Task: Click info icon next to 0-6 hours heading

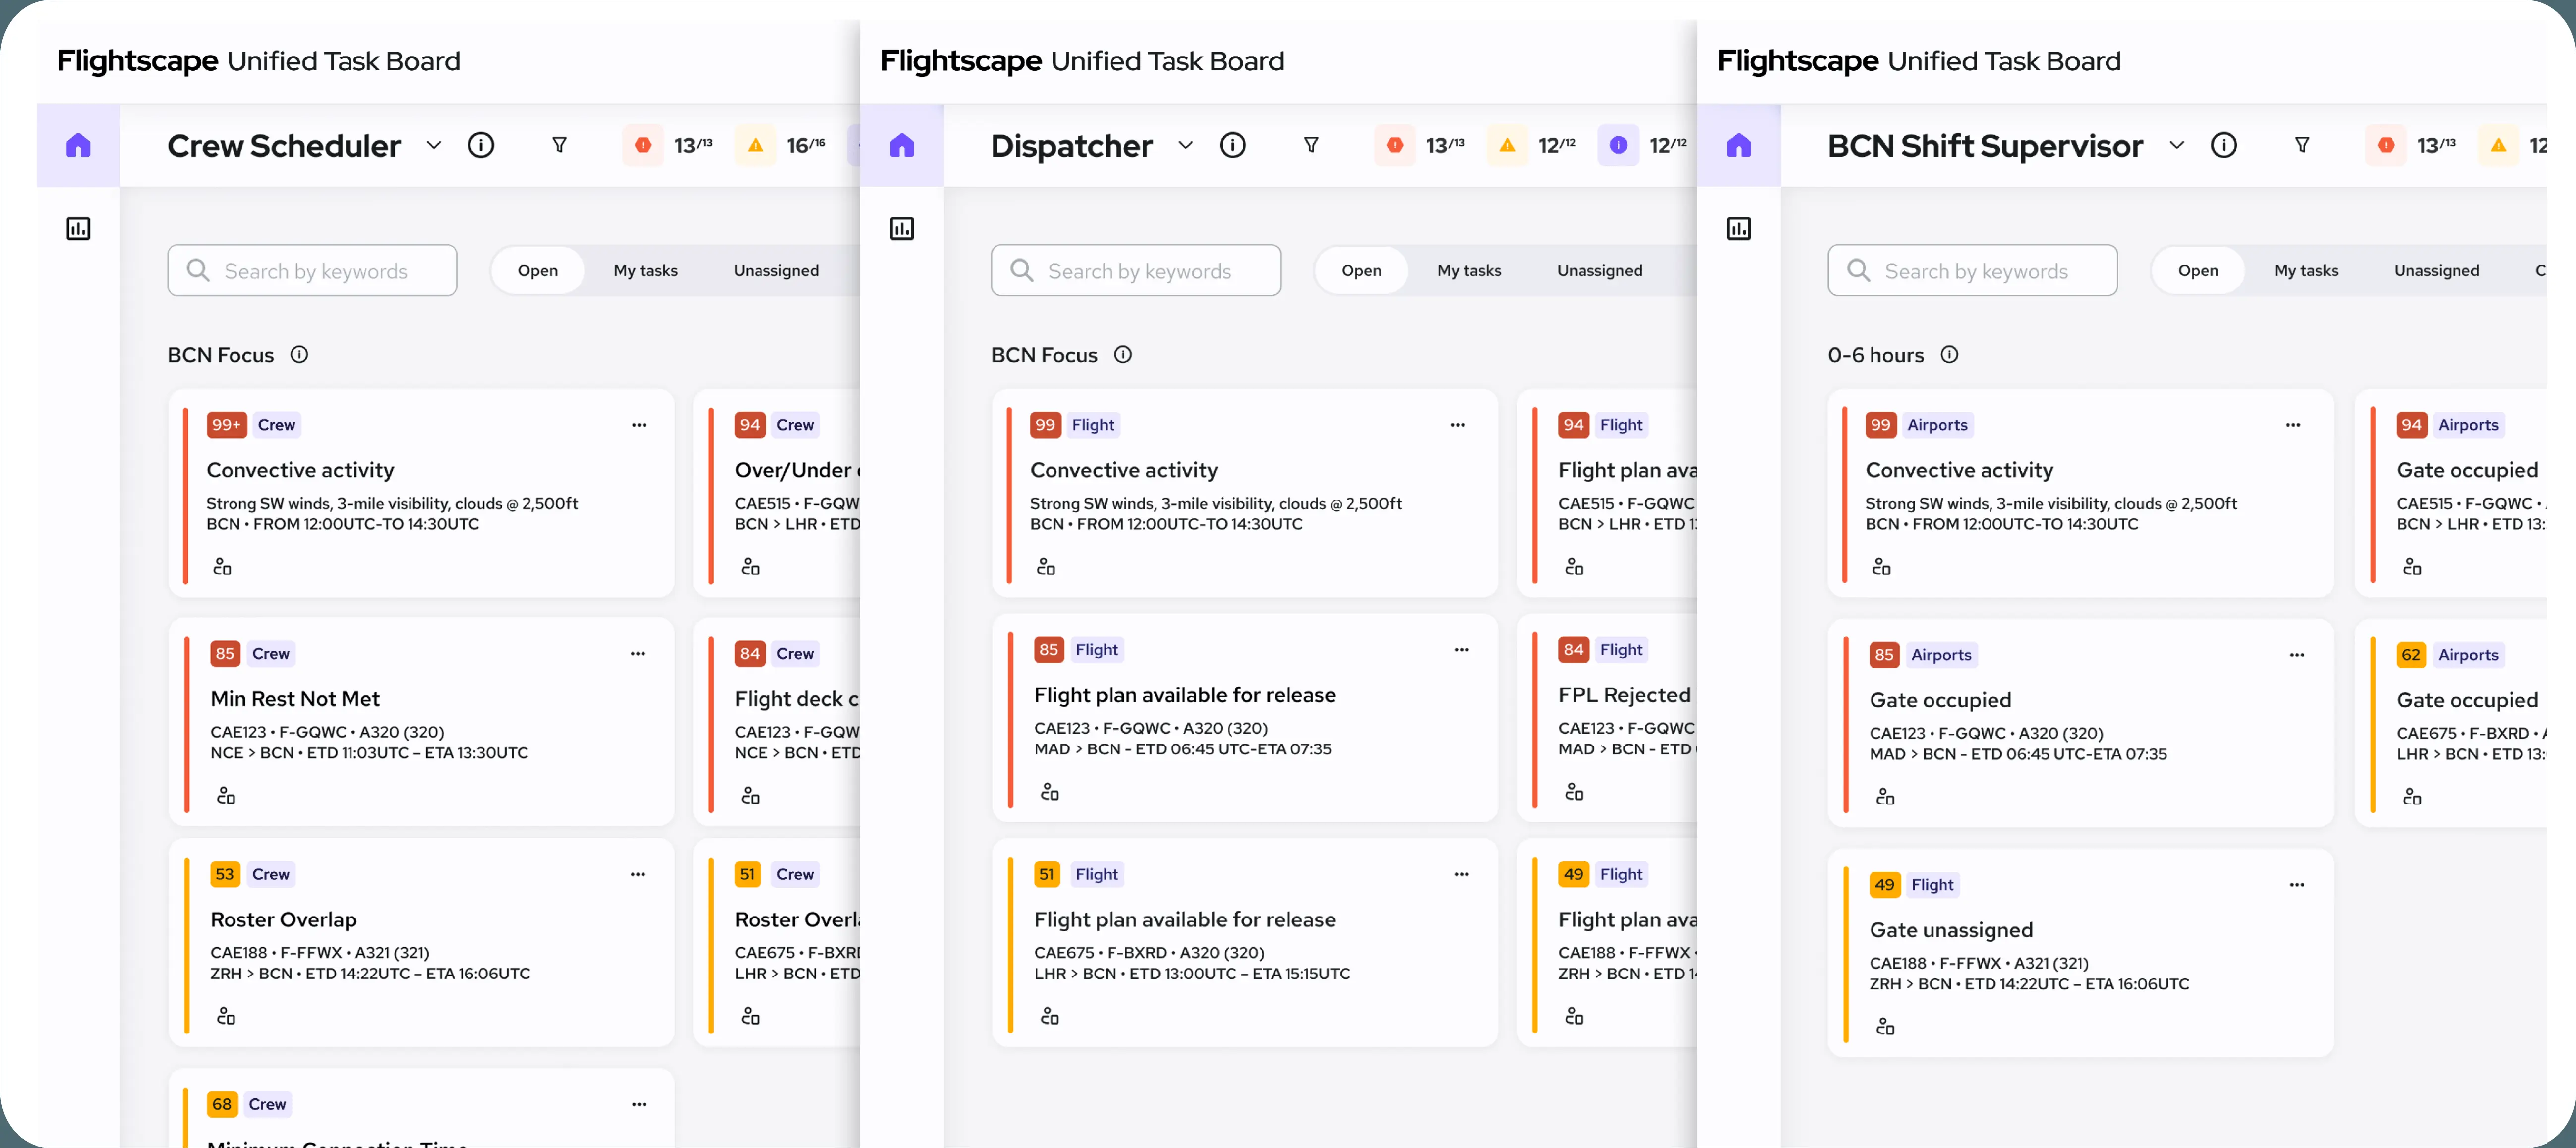Action: 1949,355
